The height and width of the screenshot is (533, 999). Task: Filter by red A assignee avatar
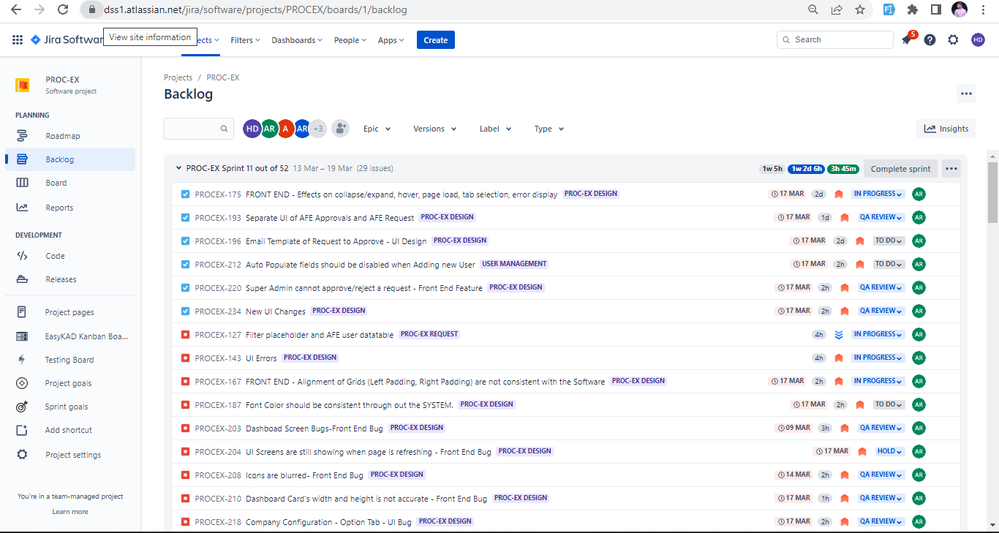click(285, 129)
